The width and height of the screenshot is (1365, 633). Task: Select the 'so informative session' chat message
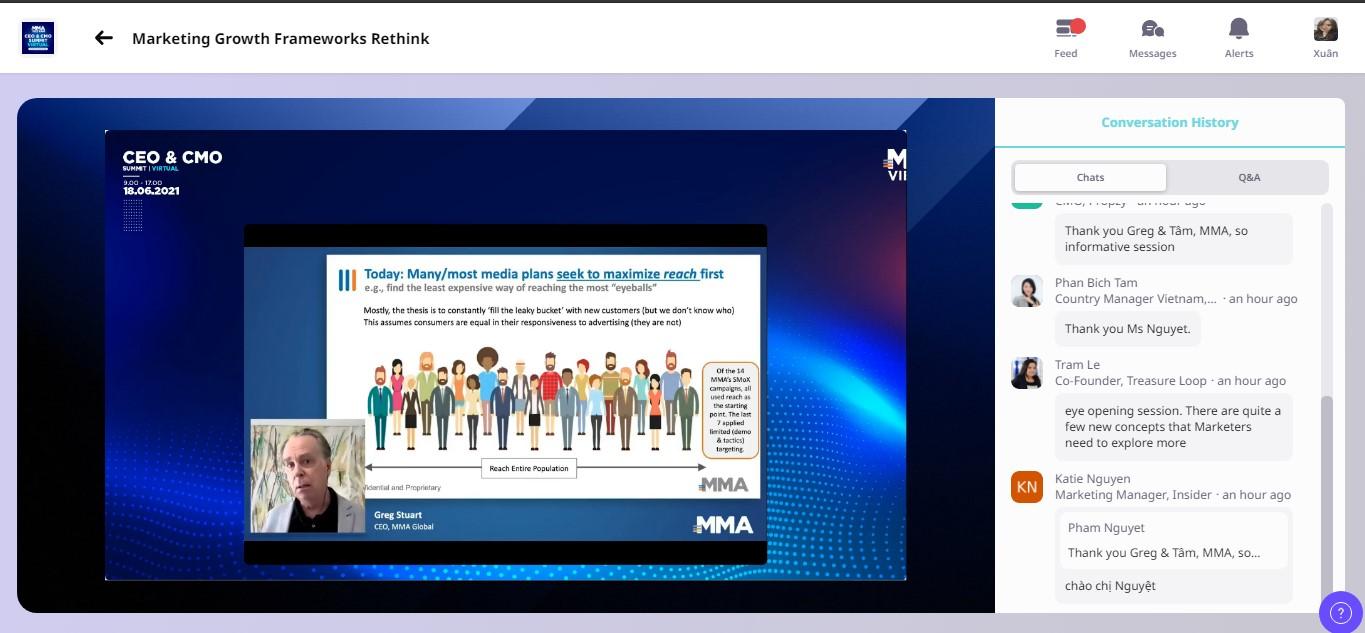point(1173,239)
